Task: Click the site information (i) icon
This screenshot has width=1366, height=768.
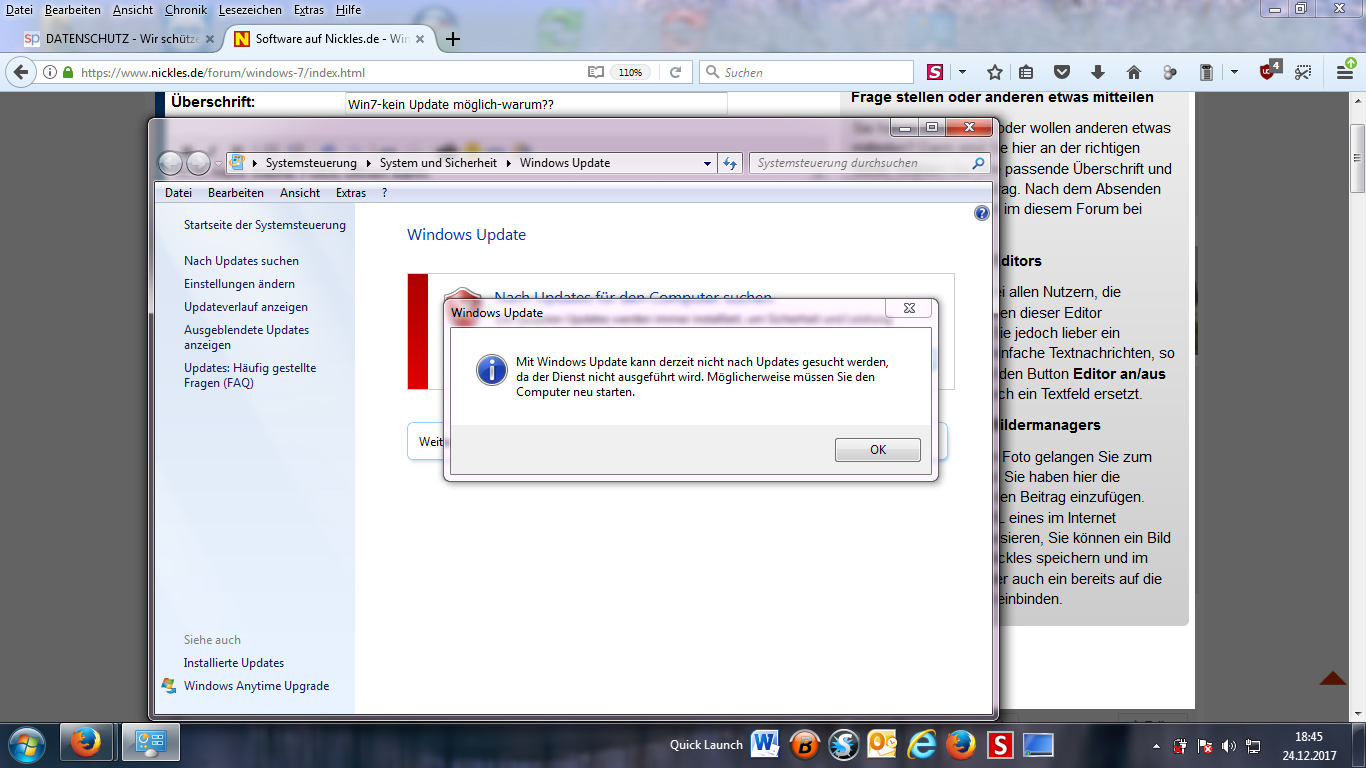Action: click(x=49, y=72)
